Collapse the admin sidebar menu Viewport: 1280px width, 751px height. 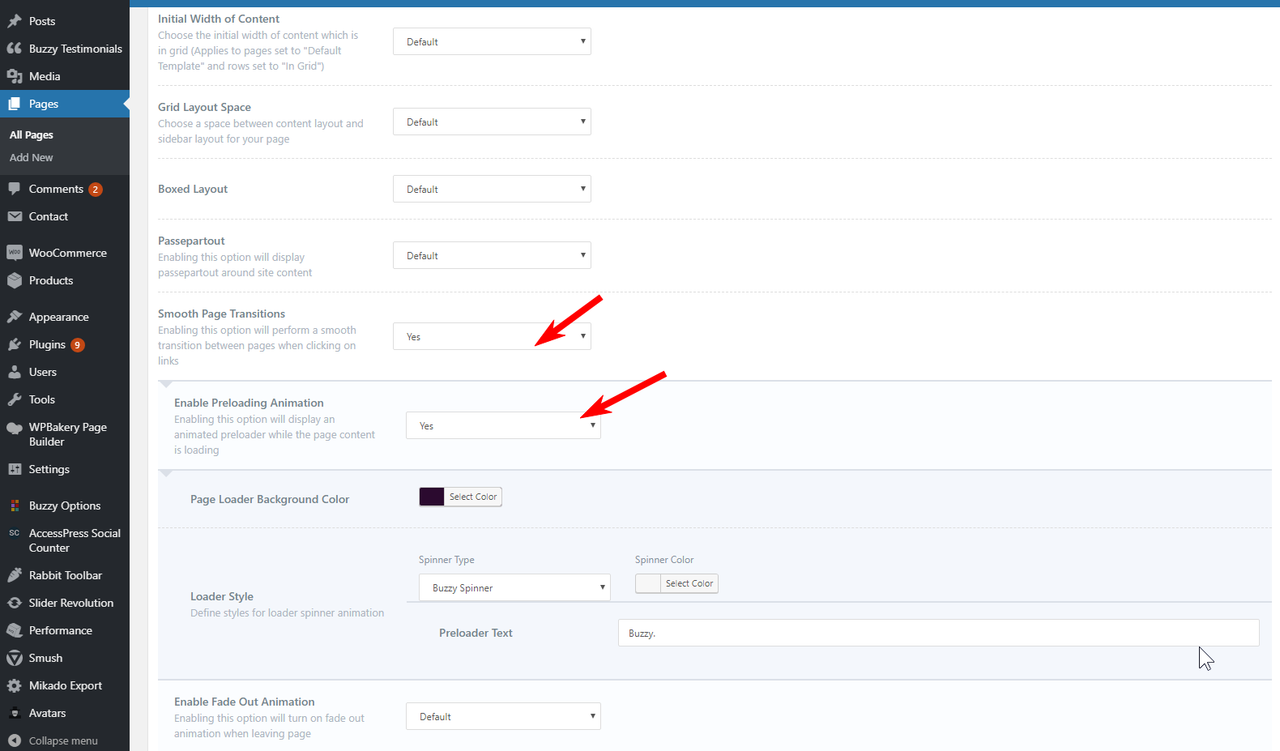(64, 741)
